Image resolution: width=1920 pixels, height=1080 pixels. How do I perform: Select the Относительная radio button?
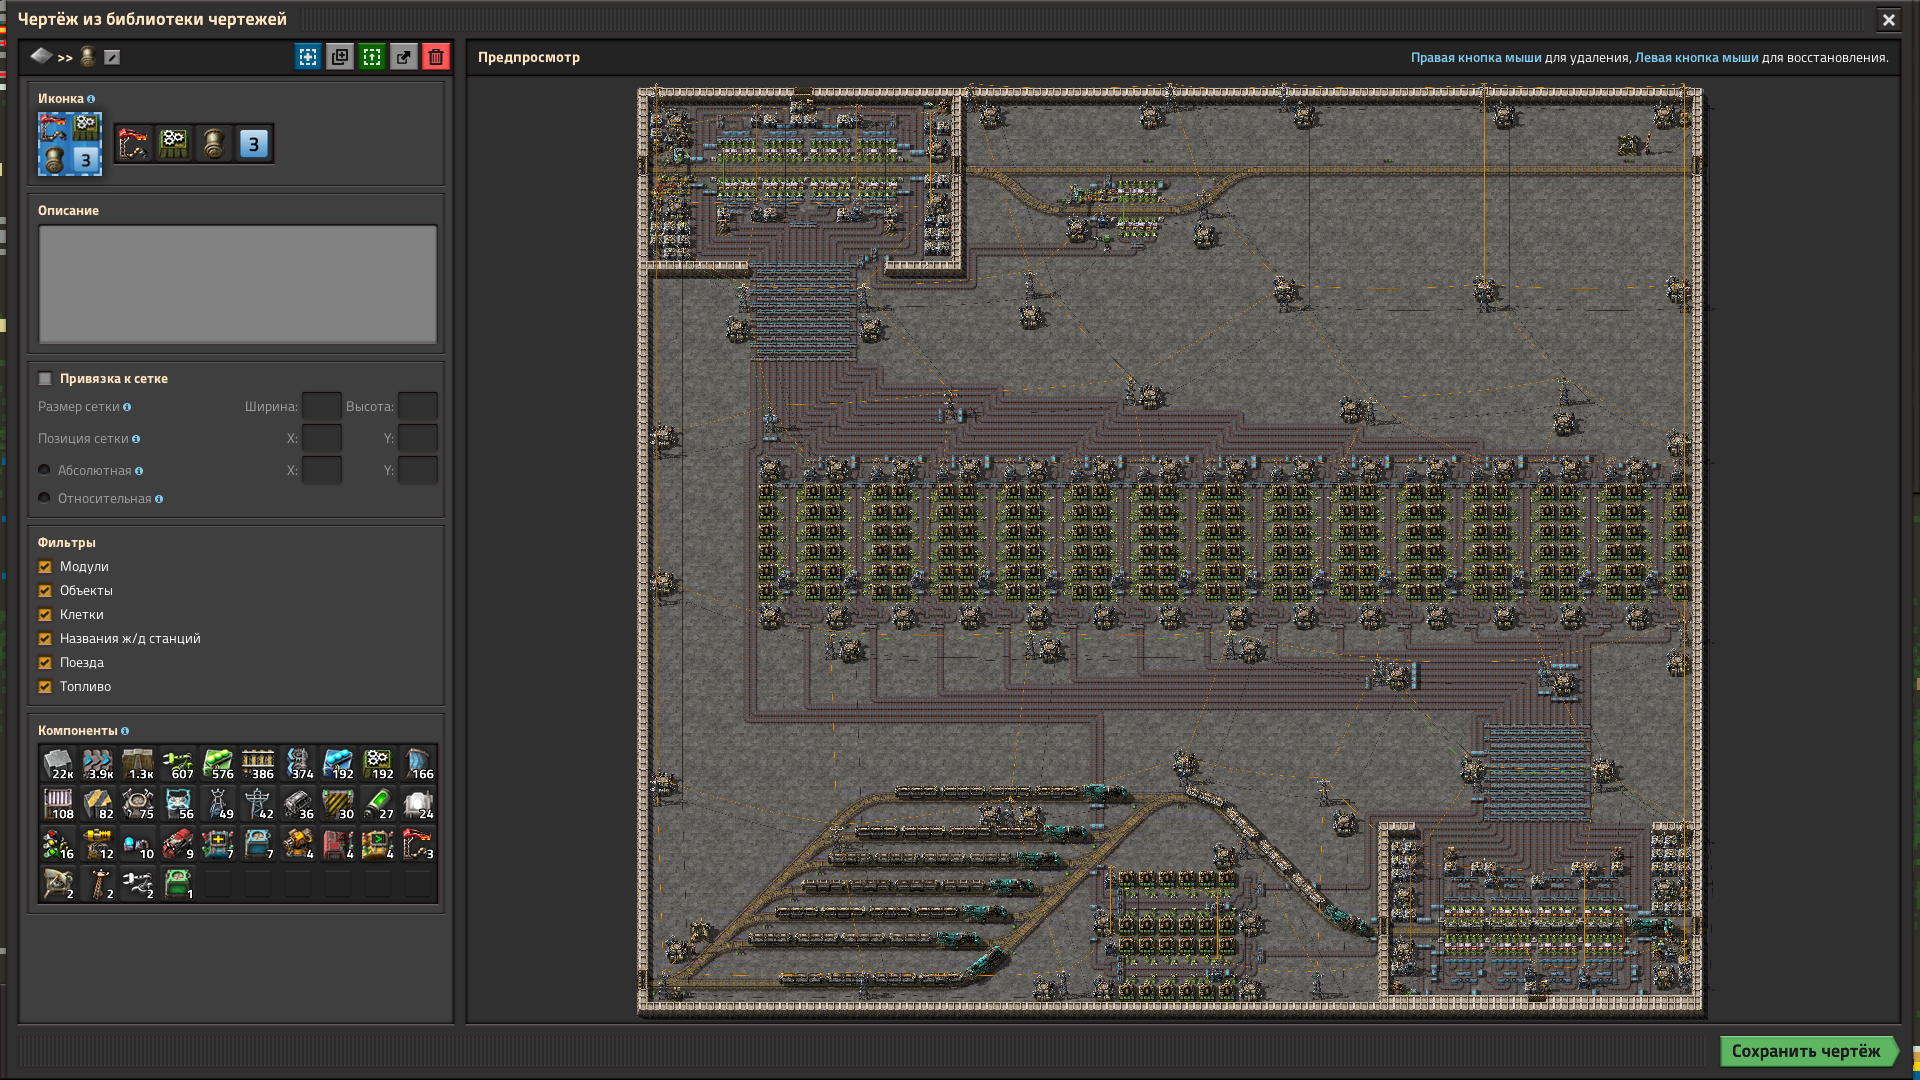click(x=44, y=498)
